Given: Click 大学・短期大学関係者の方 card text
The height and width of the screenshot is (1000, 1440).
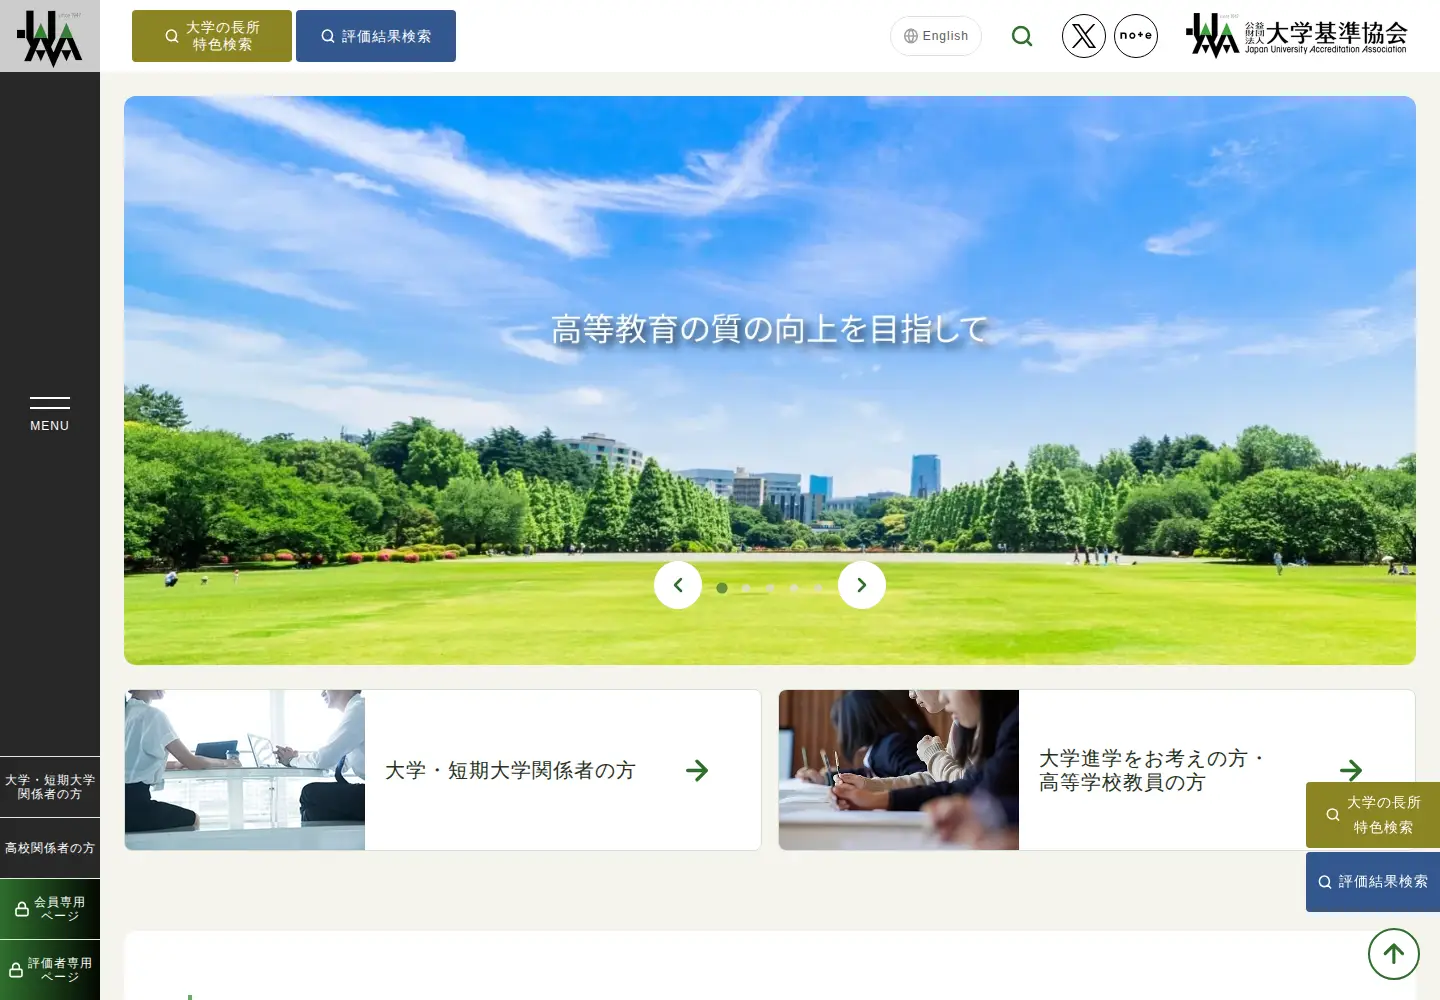Looking at the screenshot, I should tap(510, 770).
